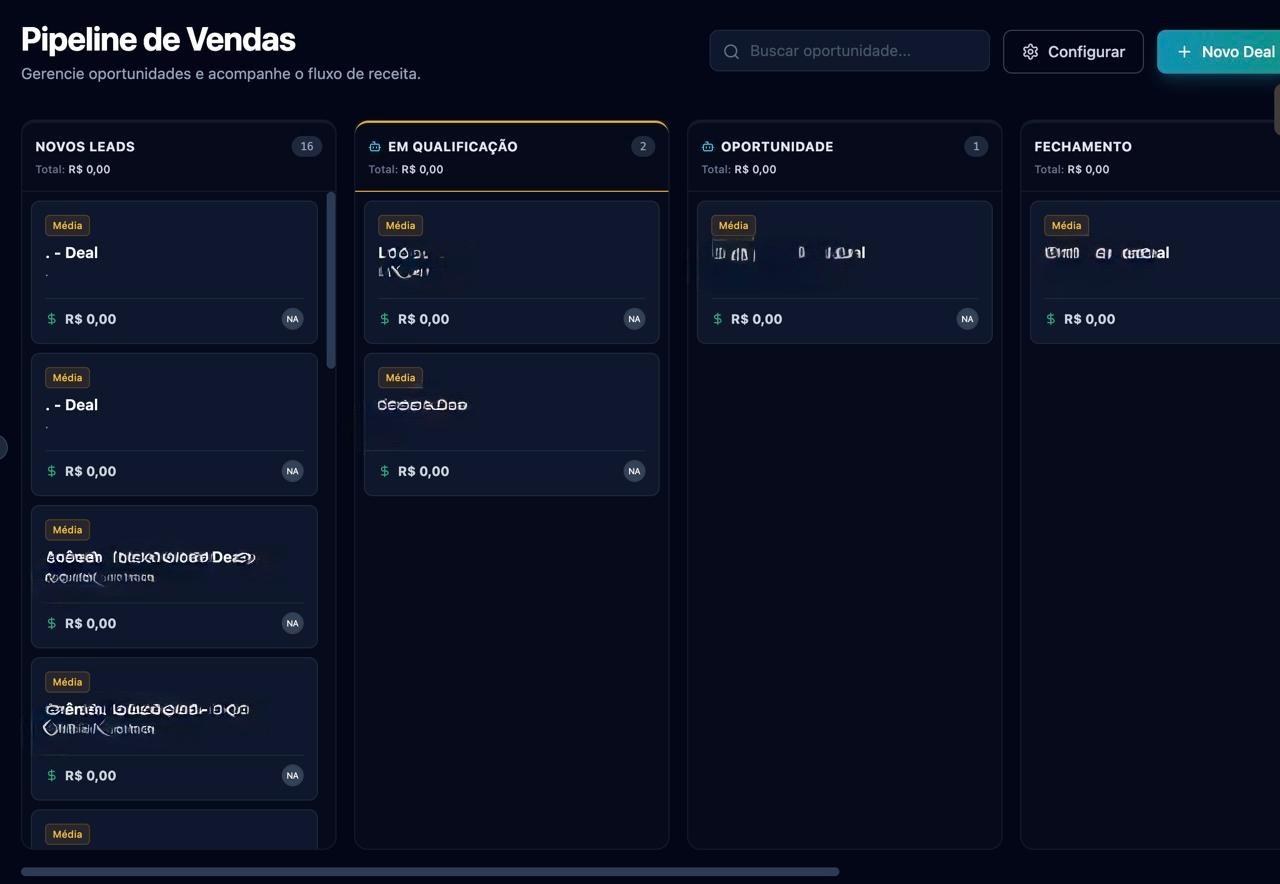This screenshot has width=1280, height=884.
Task: Click the dollar icon on the Oportunidade card
Action: point(717,320)
